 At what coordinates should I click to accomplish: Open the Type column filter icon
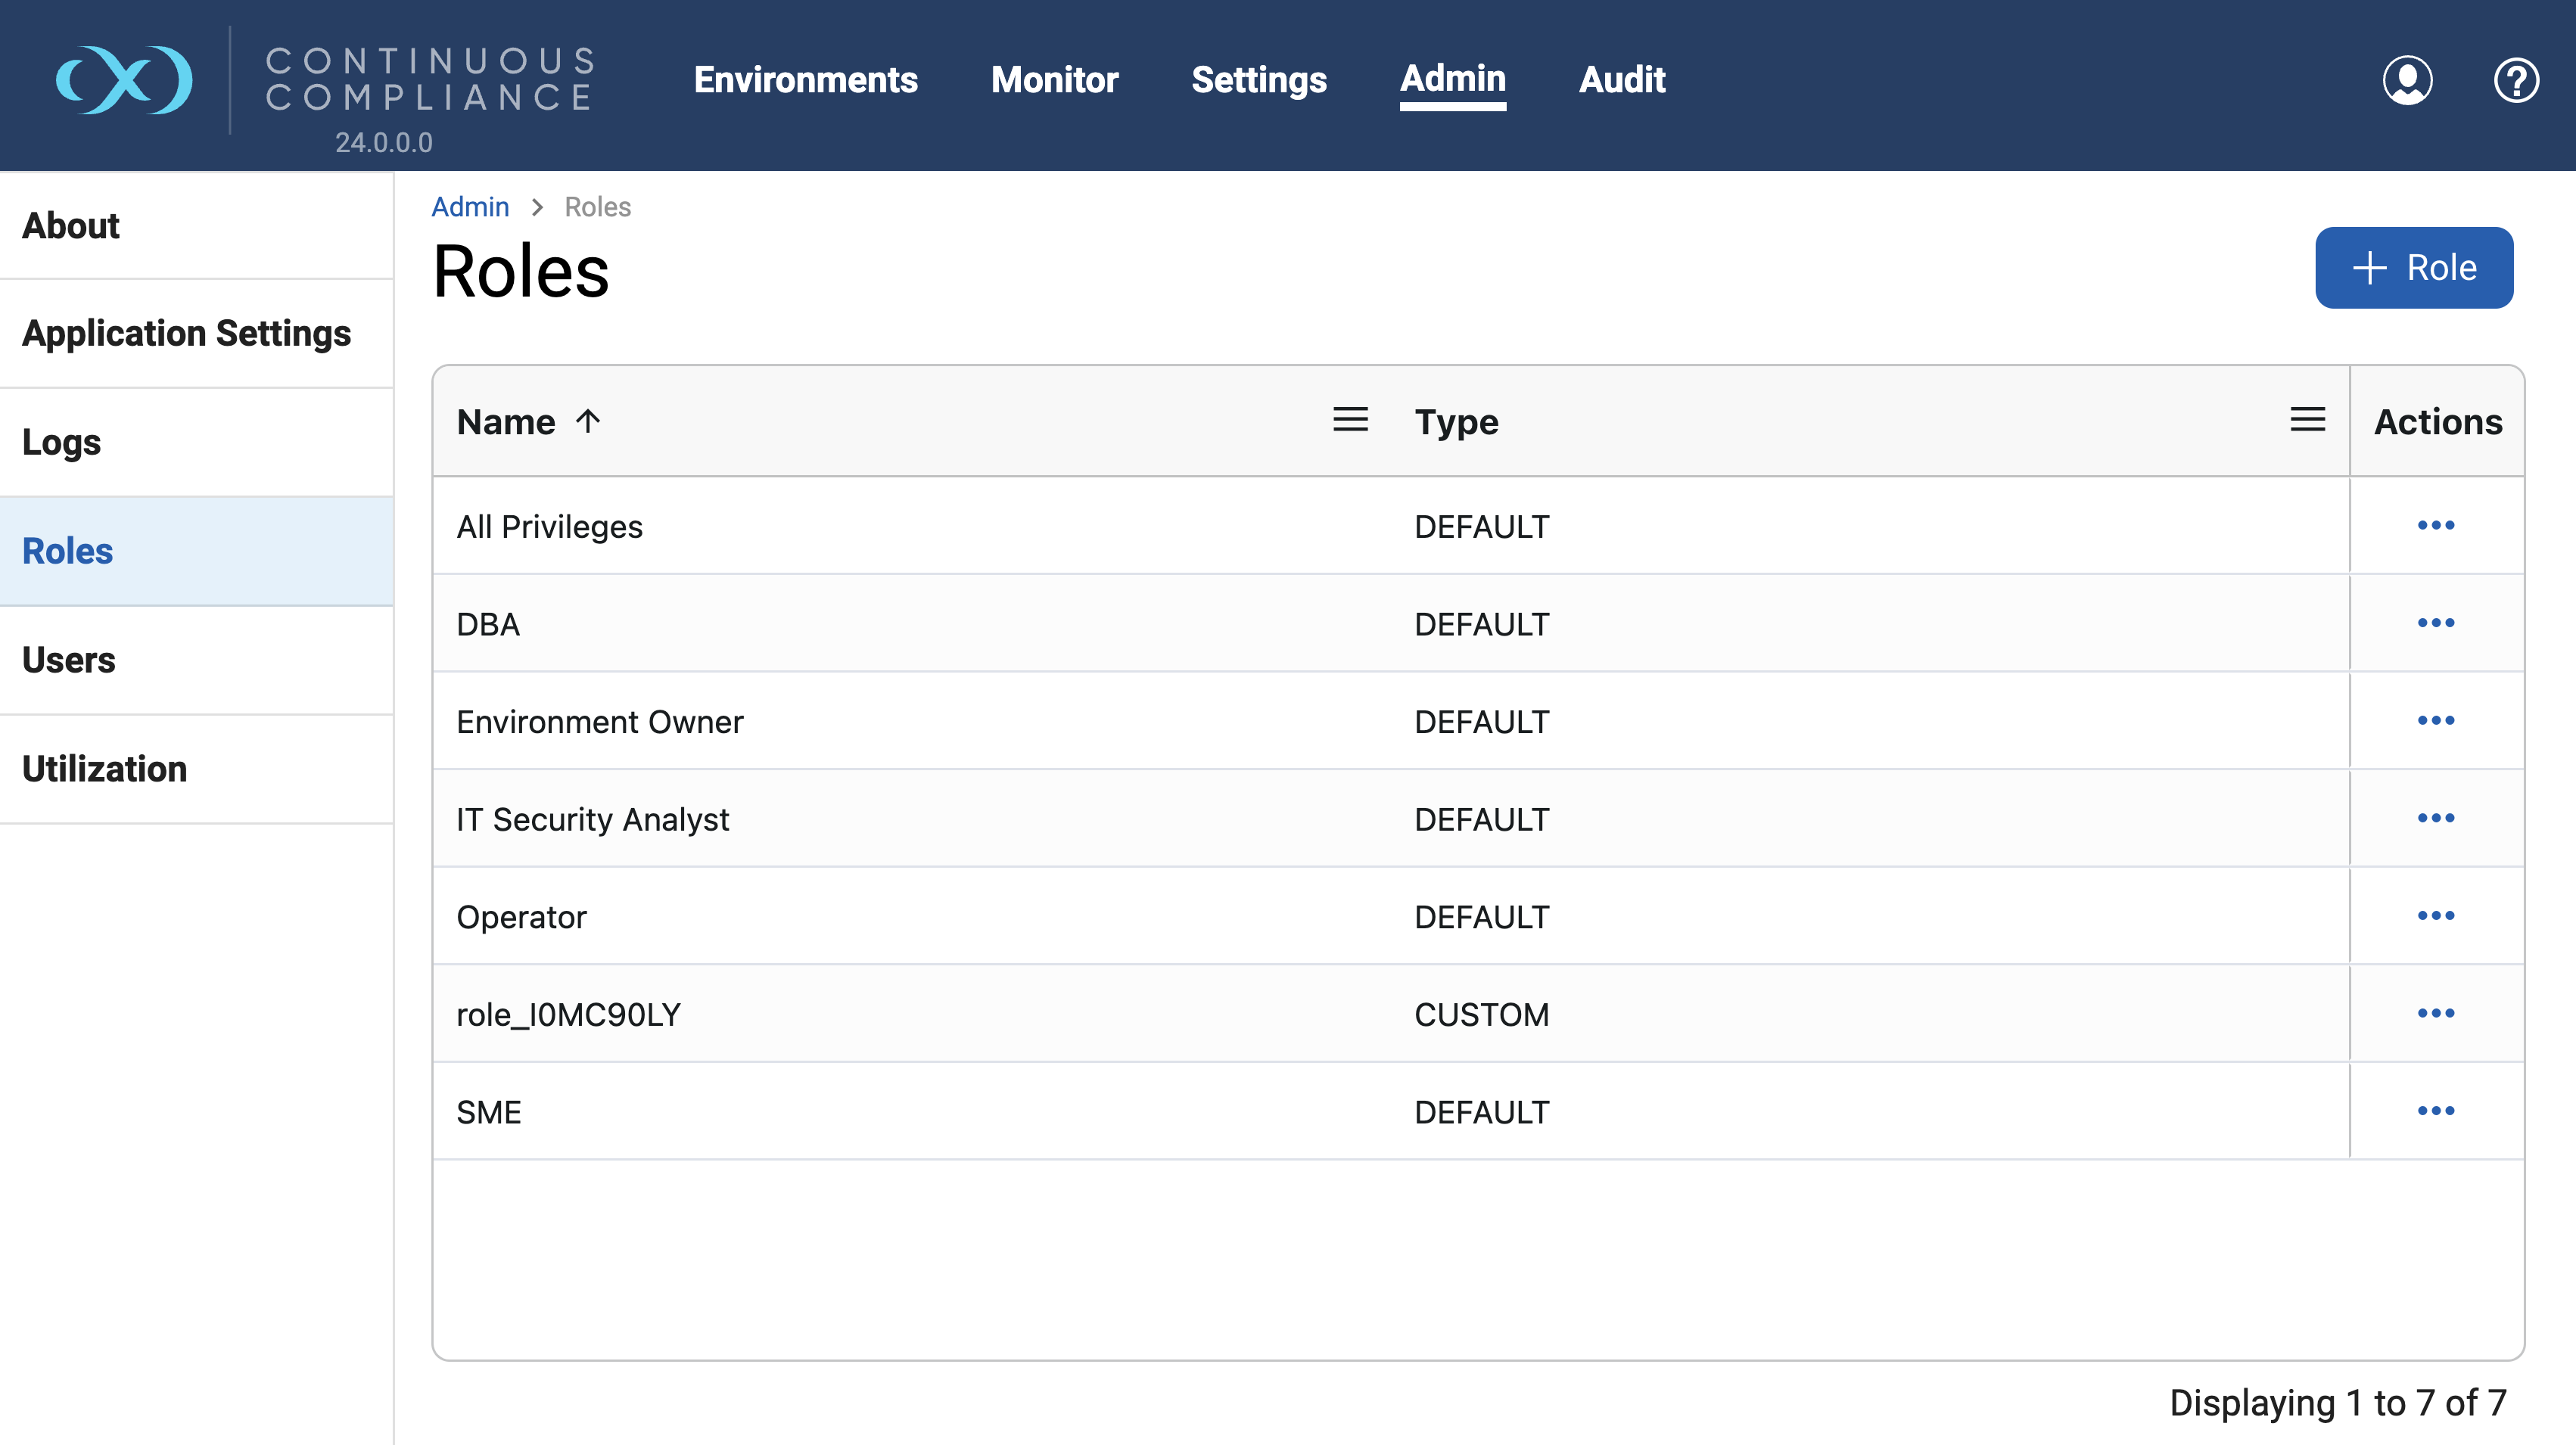pyautogui.click(x=2308, y=421)
